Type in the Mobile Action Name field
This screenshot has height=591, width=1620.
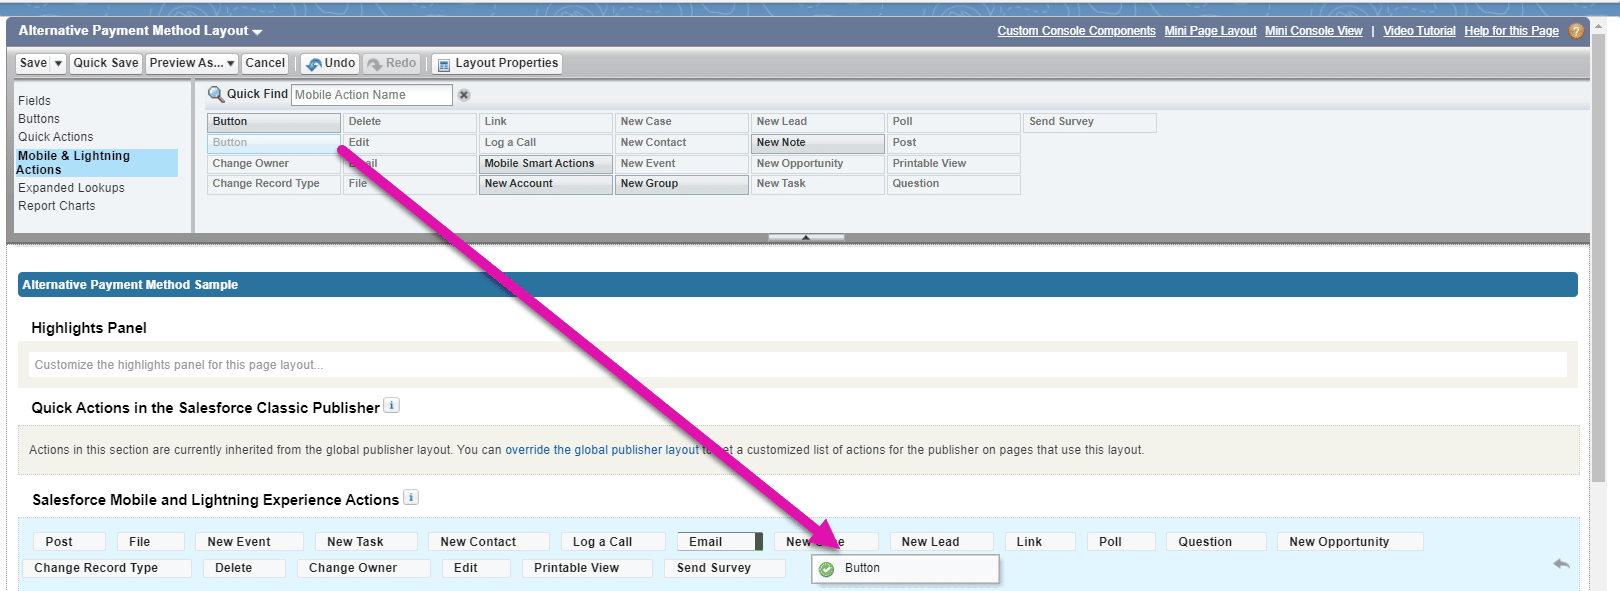point(372,95)
